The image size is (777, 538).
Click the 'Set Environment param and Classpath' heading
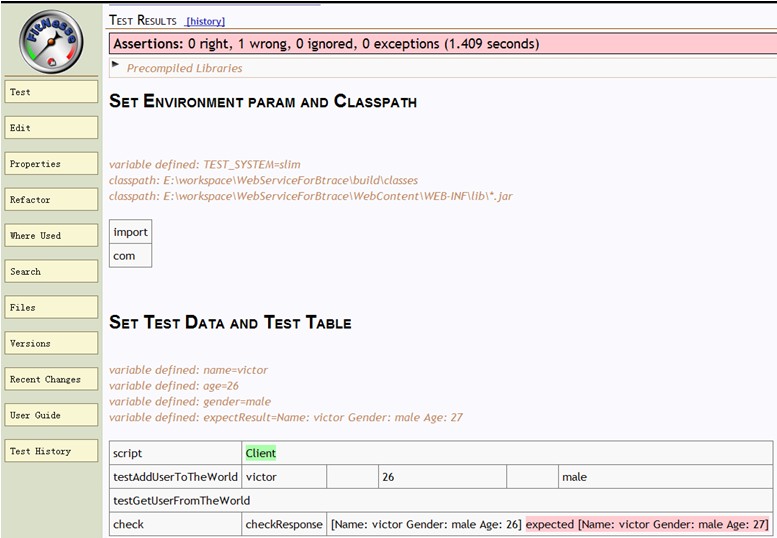pyautogui.click(x=263, y=101)
